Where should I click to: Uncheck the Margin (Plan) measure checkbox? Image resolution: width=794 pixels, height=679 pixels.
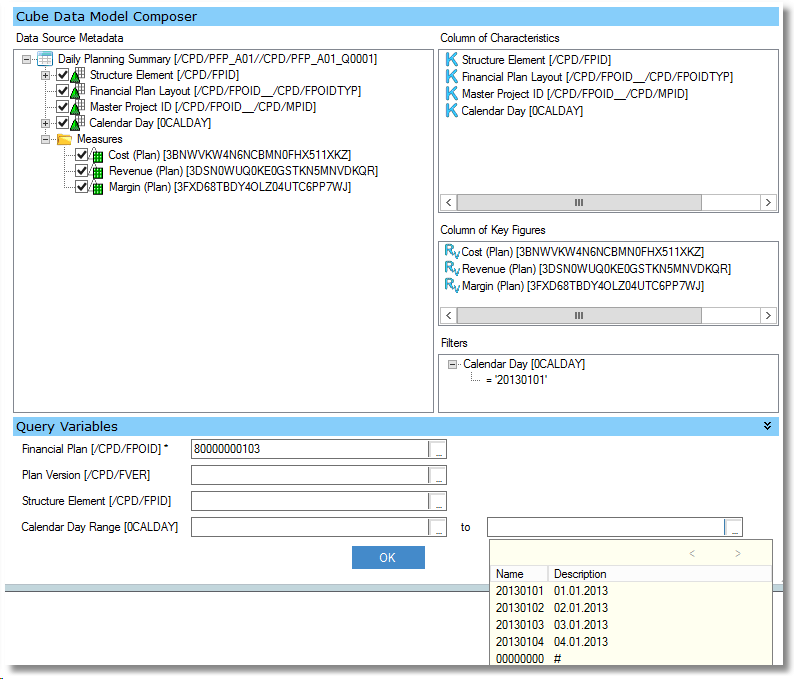(81, 187)
